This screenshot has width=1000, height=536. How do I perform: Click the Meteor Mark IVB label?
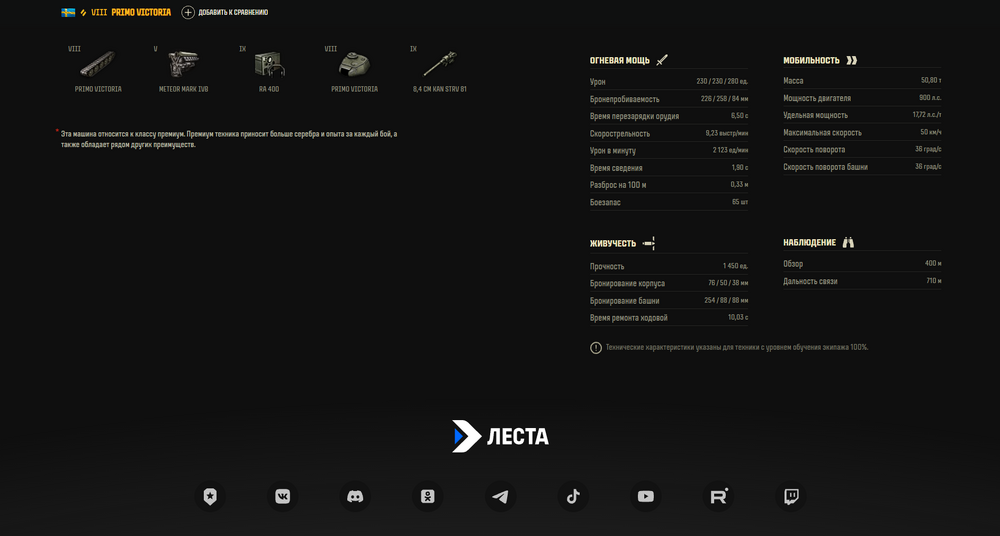[x=183, y=89]
